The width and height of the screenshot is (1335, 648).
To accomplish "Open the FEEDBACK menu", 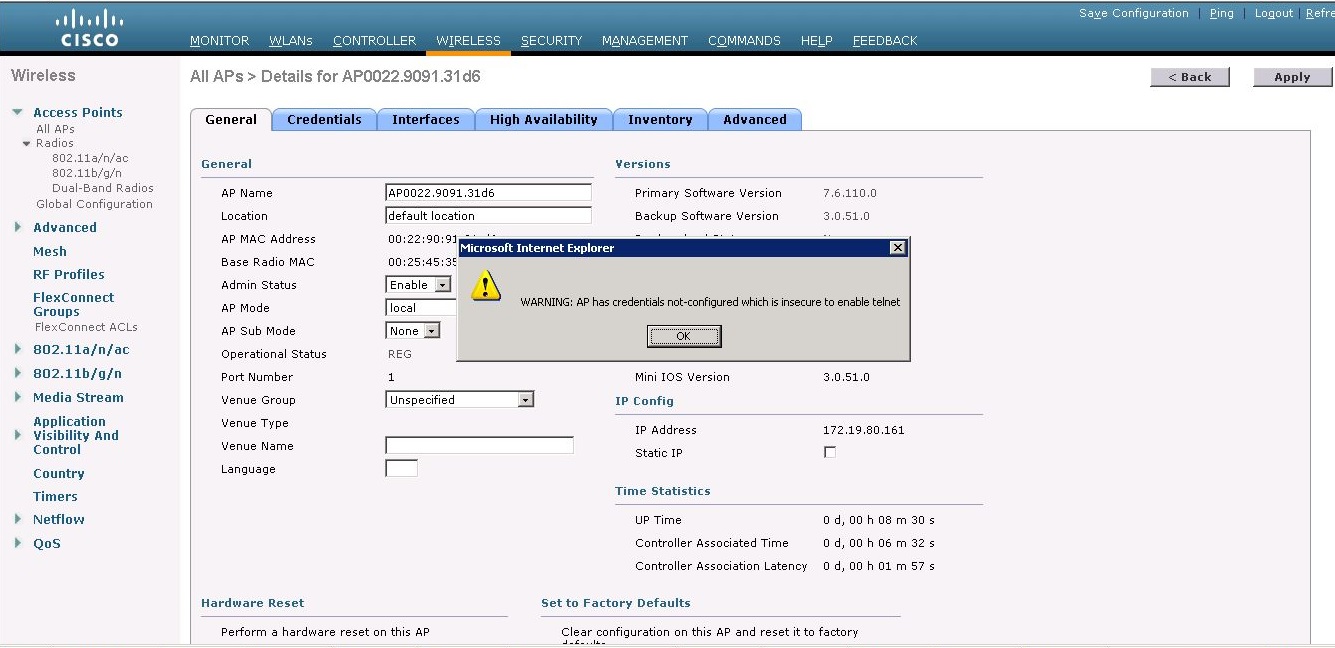I will click(885, 41).
